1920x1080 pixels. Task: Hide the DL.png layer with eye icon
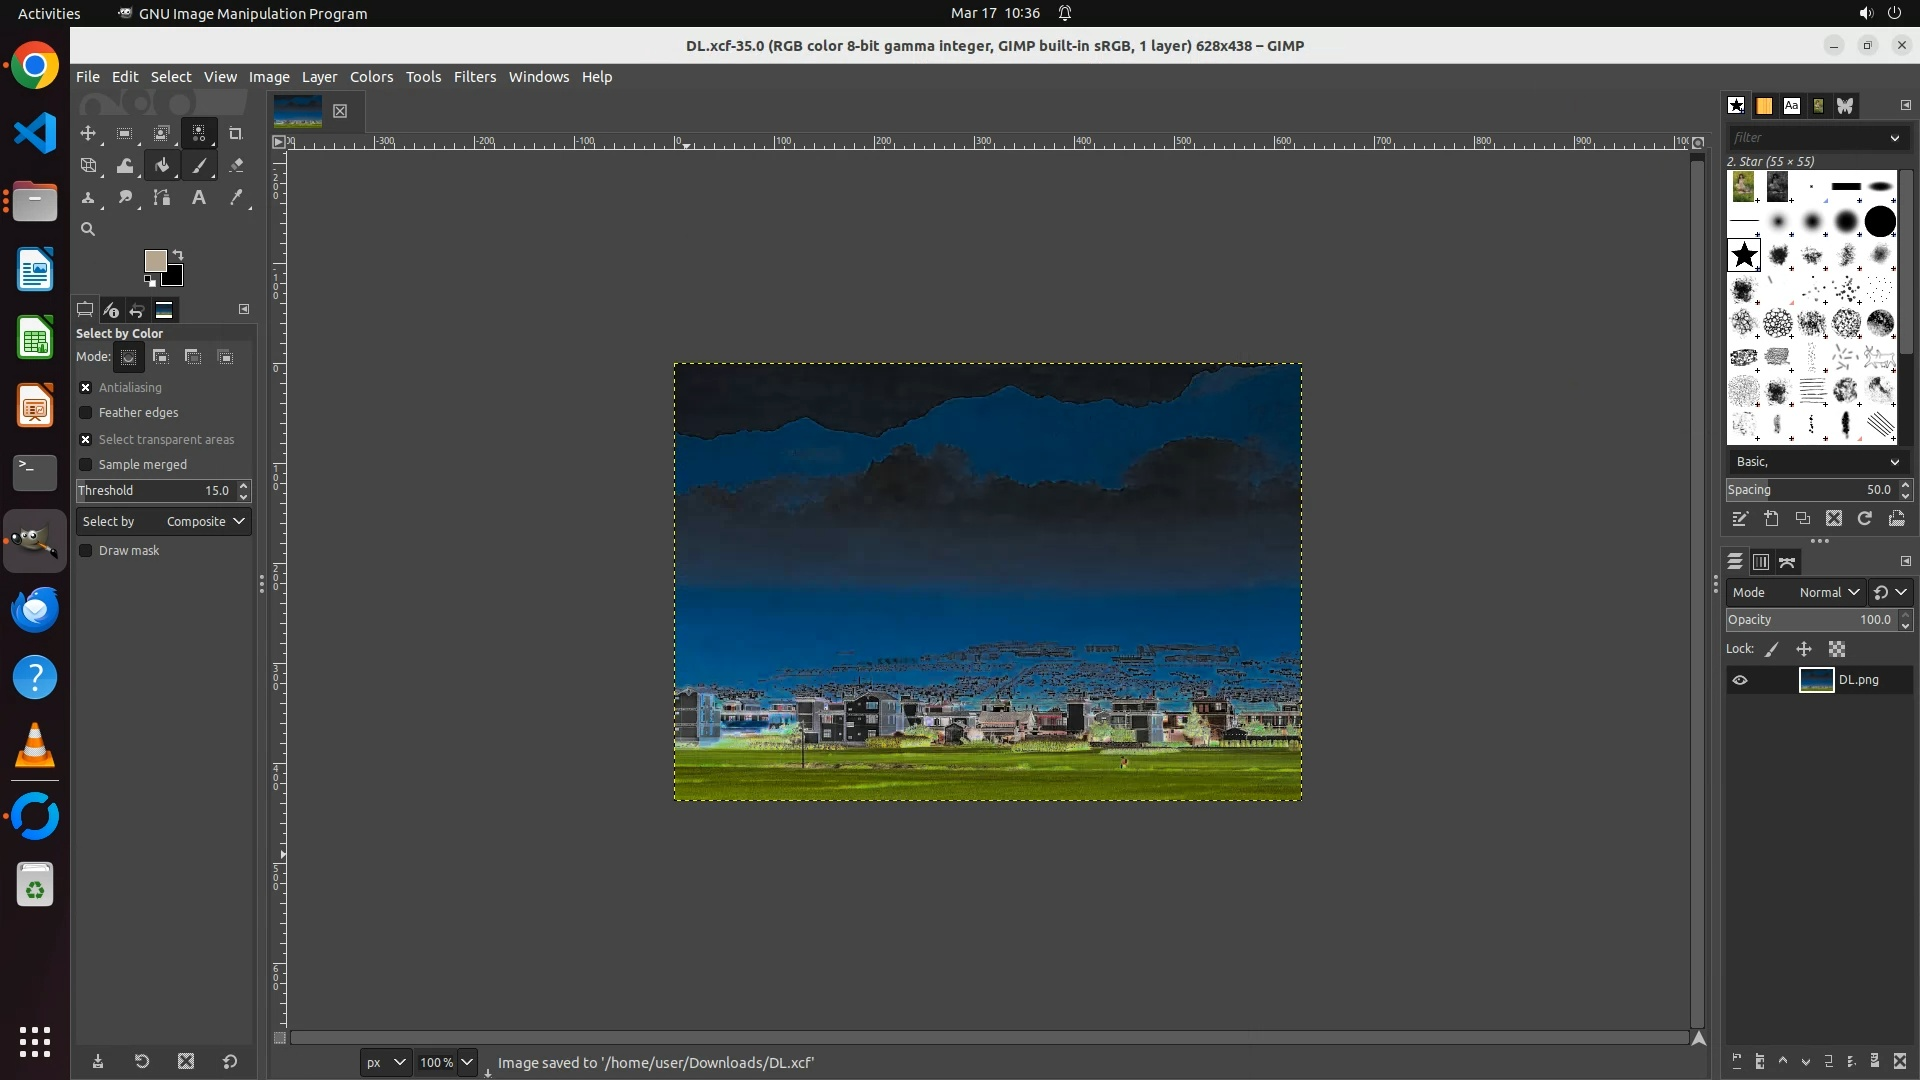(1740, 680)
